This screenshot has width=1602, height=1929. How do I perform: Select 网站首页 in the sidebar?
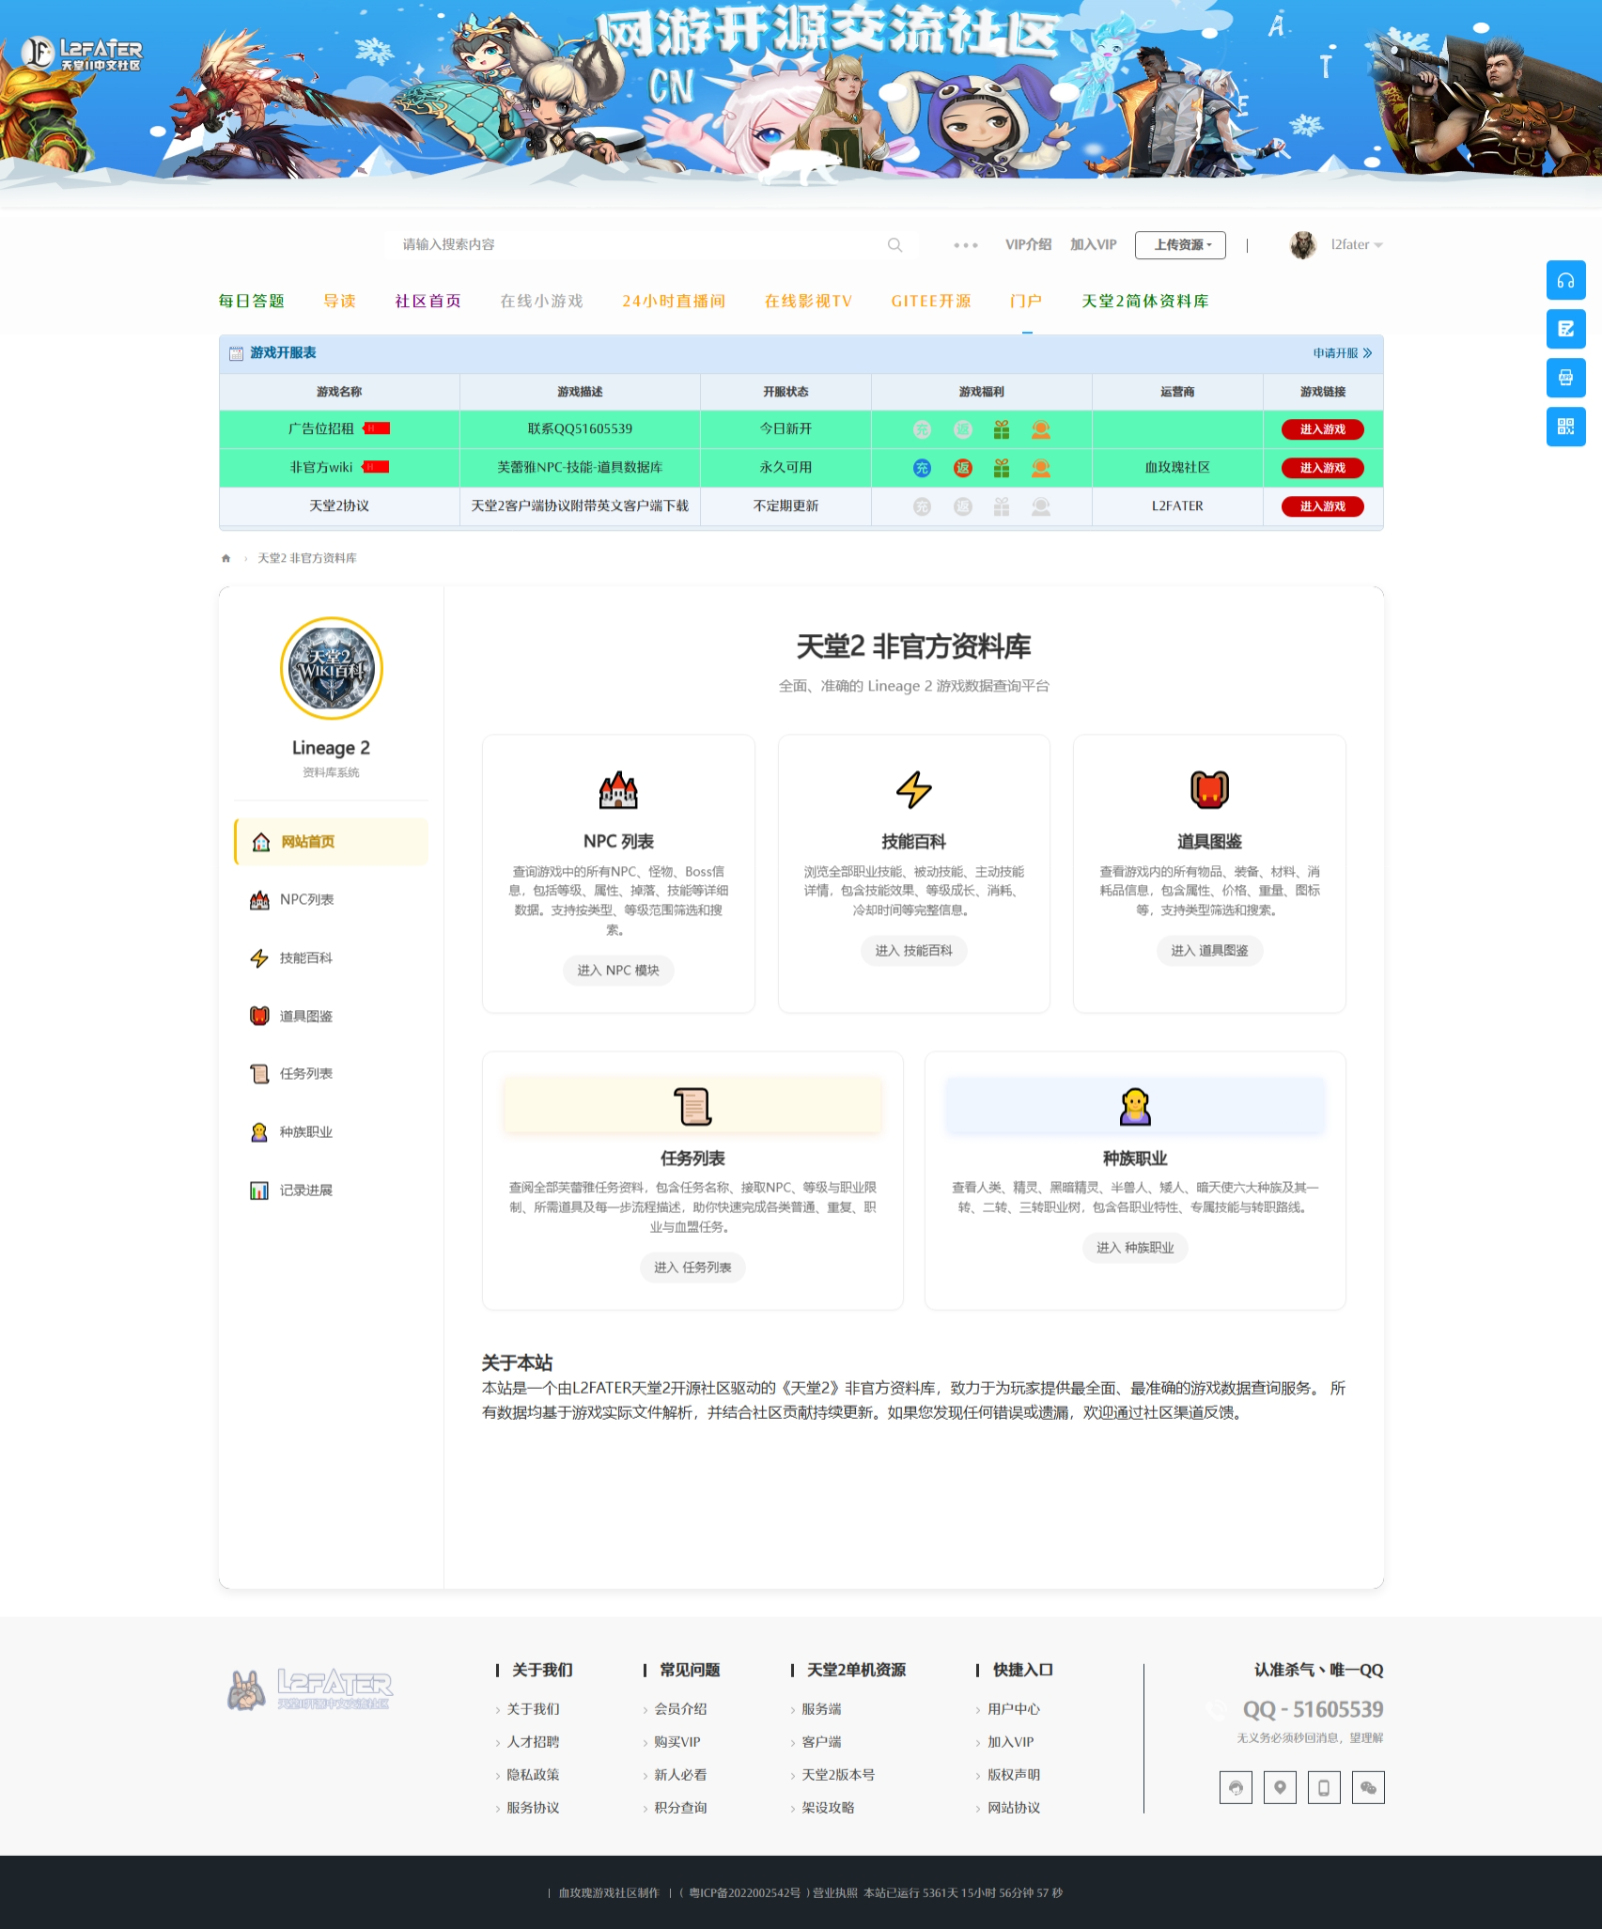[331, 842]
